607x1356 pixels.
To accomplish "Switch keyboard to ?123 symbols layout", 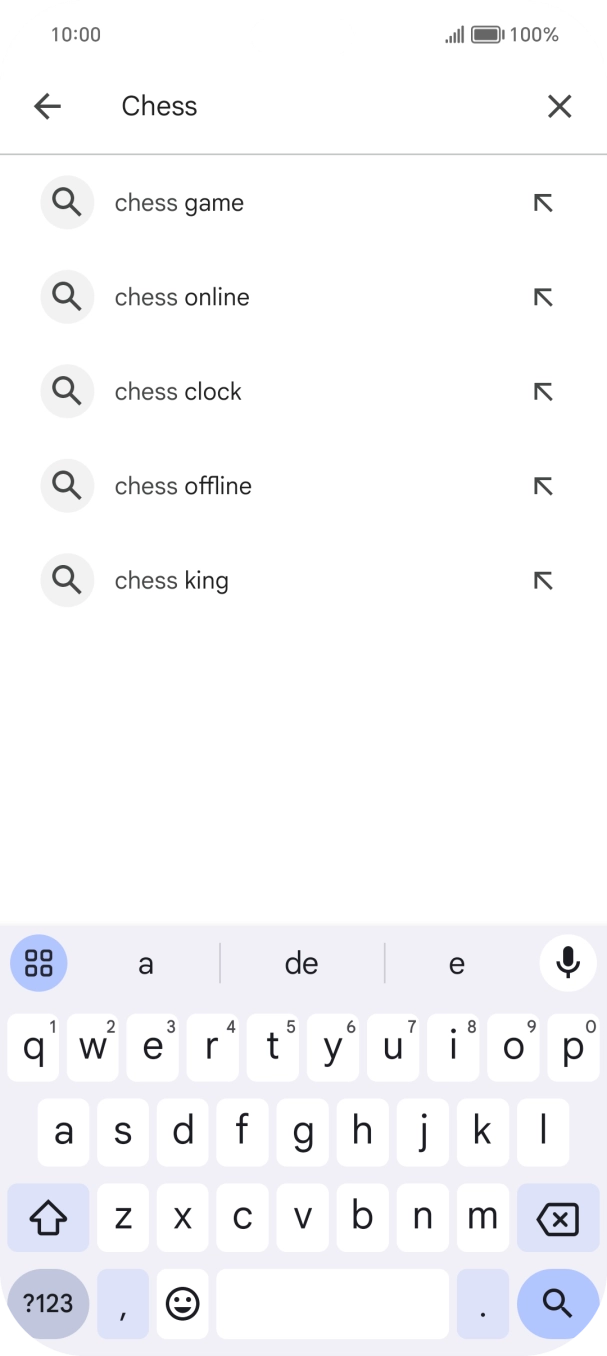I will (46, 1304).
